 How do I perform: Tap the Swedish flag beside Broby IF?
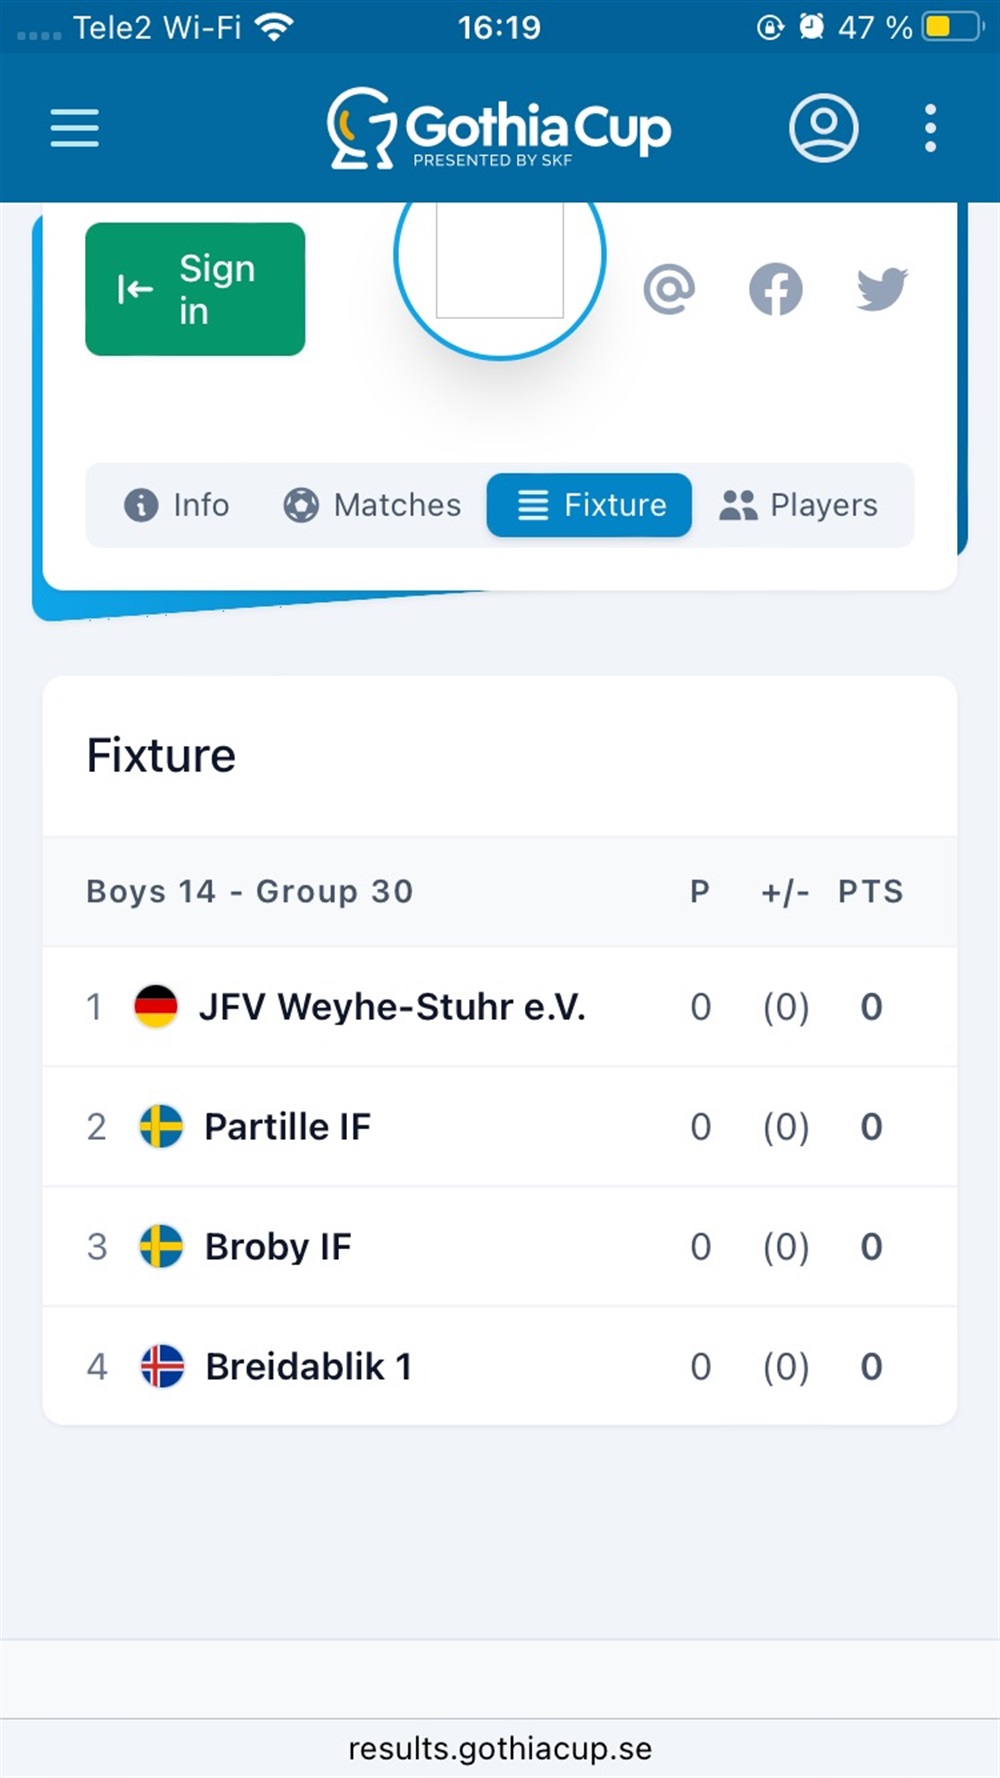(x=161, y=1246)
